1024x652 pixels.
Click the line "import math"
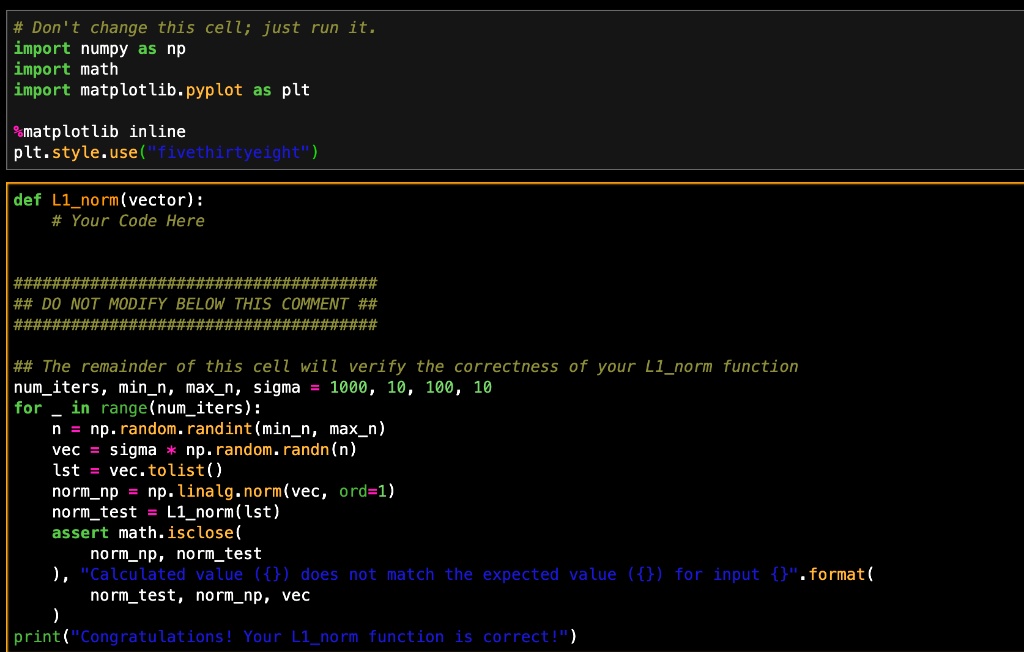click(x=66, y=69)
